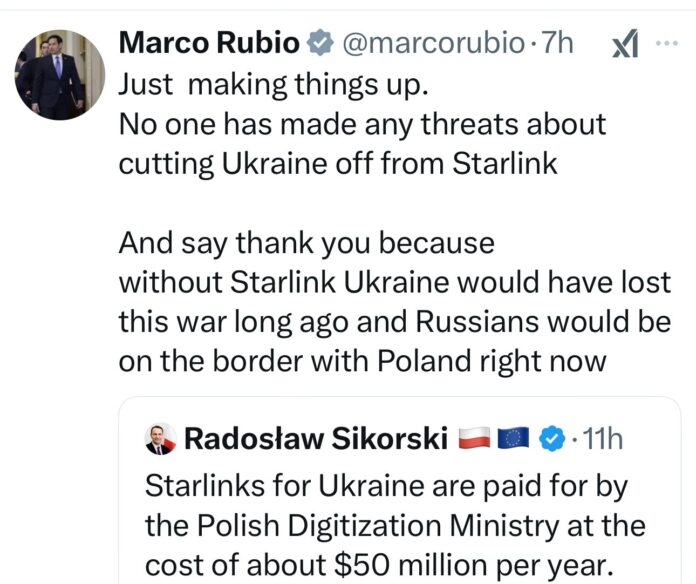Visit the @marcorubio handle link

pyautogui.click(x=433, y=43)
